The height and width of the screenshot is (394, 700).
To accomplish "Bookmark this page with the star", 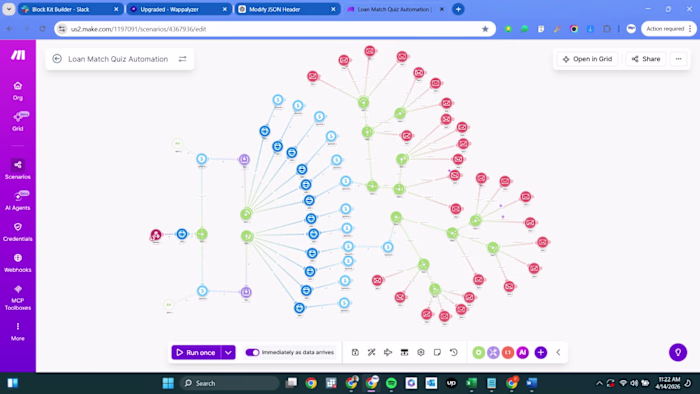I will (x=485, y=29).
